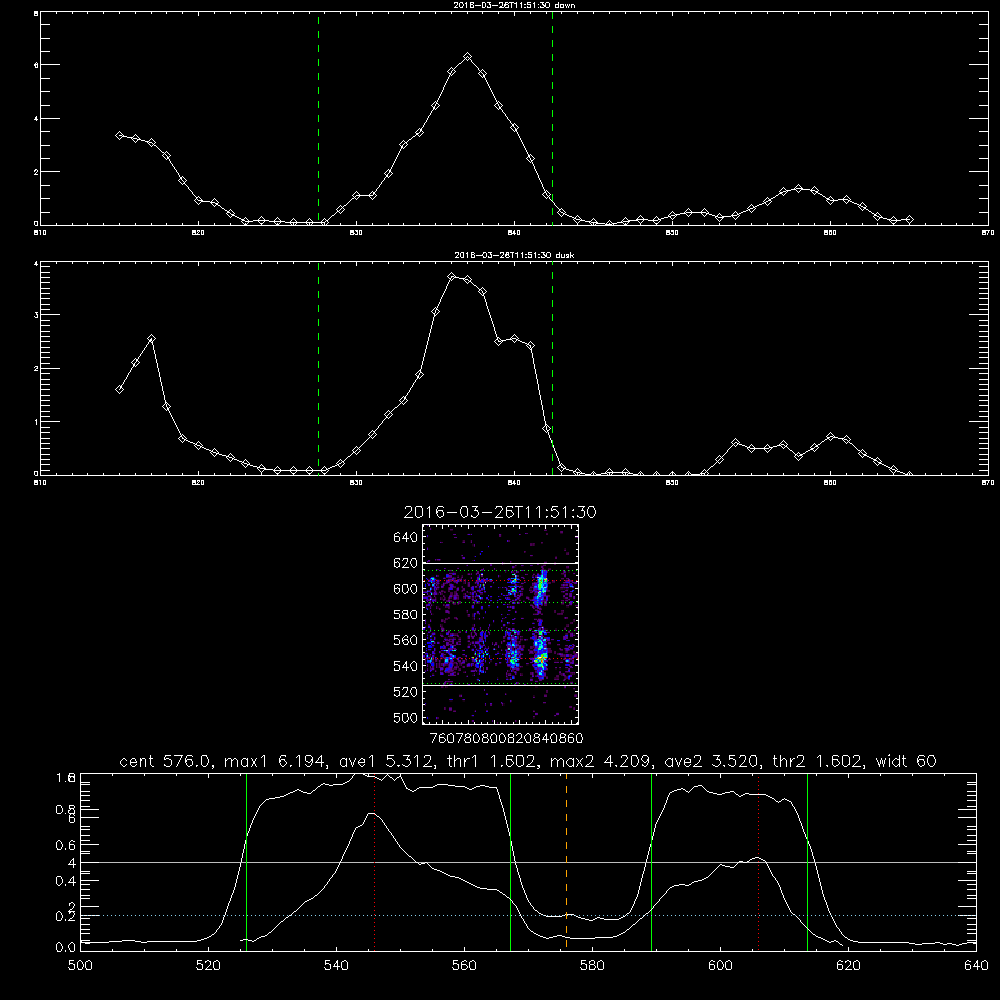The width and height of the screenshot is (1000, 1000).
Task: Click the timestamp title above the spectral image
Action: click(x=500, y=512)
